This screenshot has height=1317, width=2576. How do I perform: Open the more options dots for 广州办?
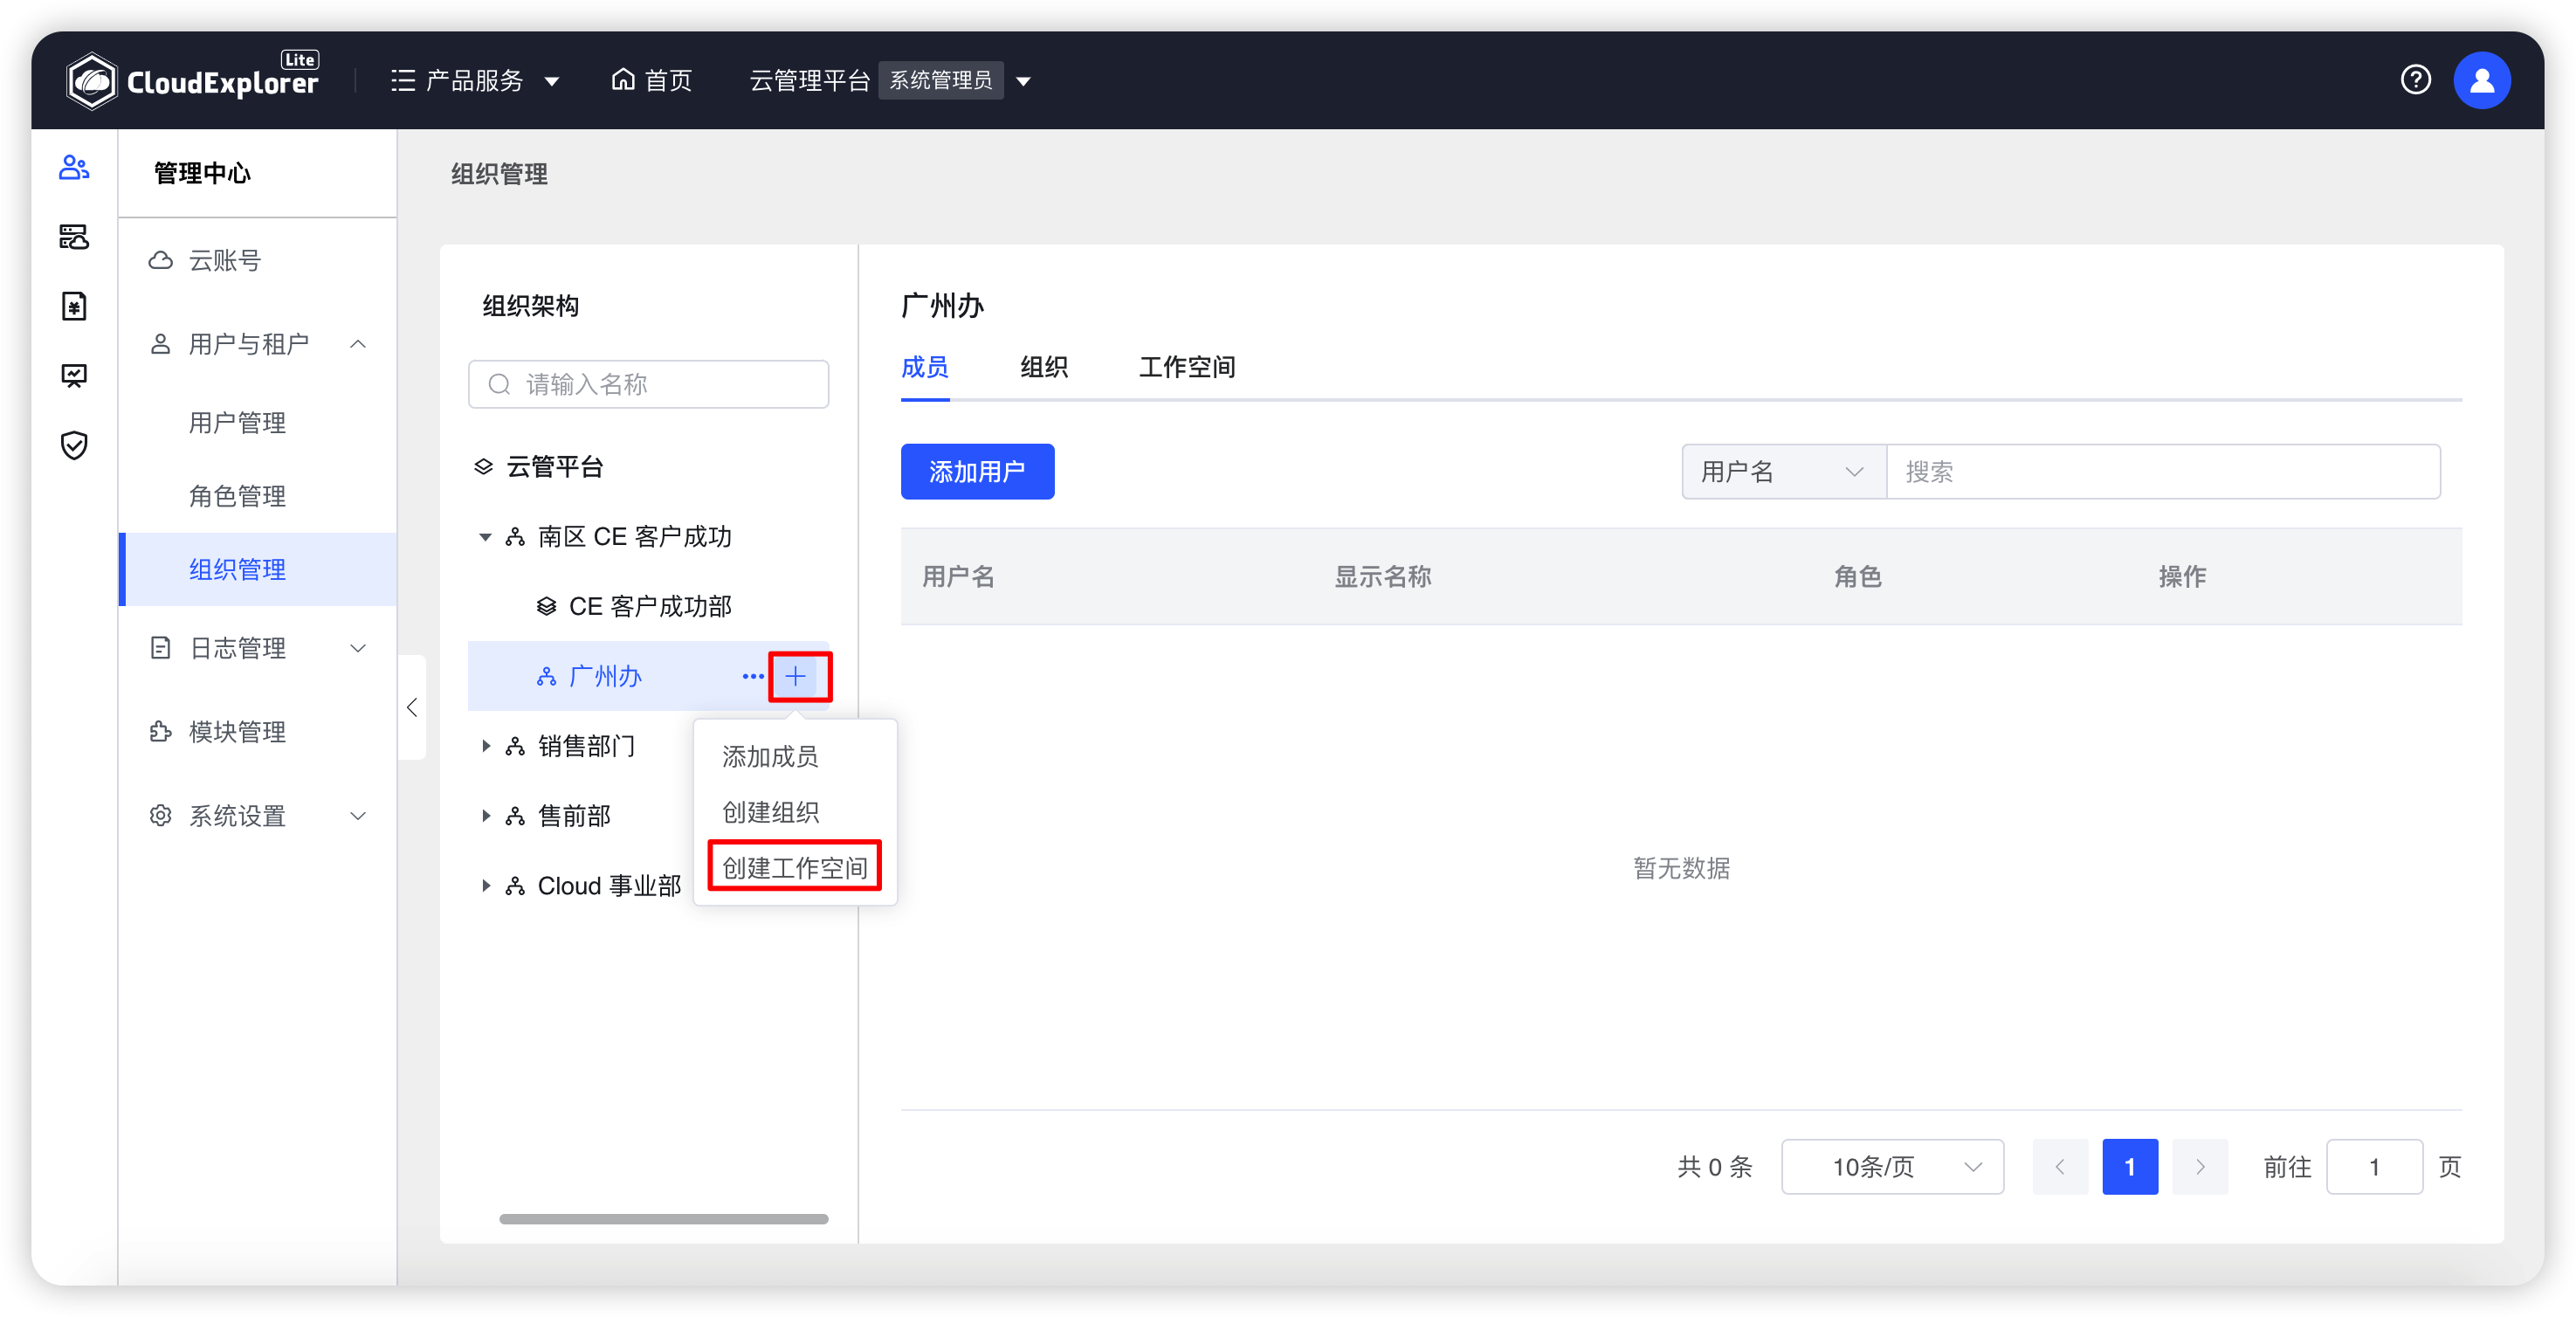752,677
